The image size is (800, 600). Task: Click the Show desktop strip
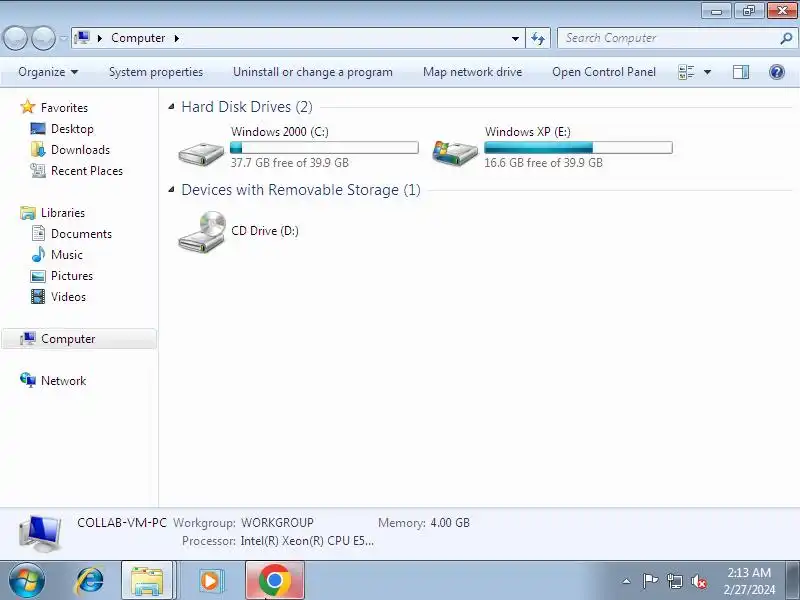(x=793, y=581)
